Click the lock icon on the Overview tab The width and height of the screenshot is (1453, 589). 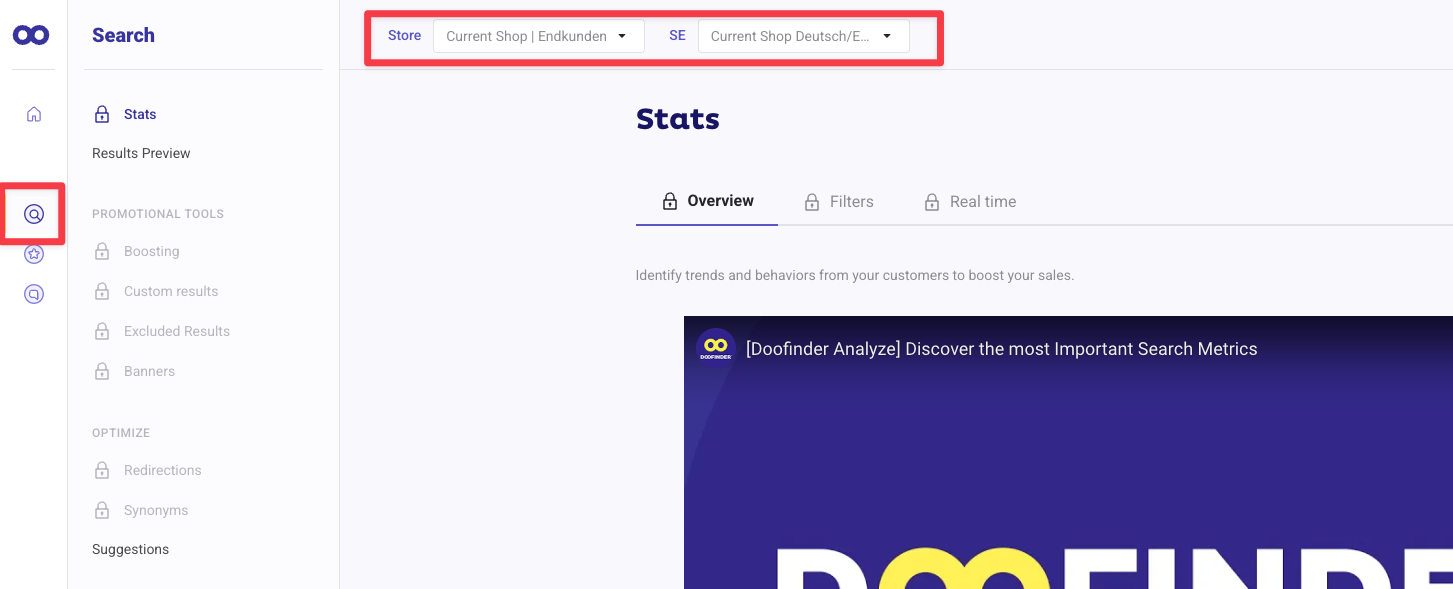click(671, 201)
